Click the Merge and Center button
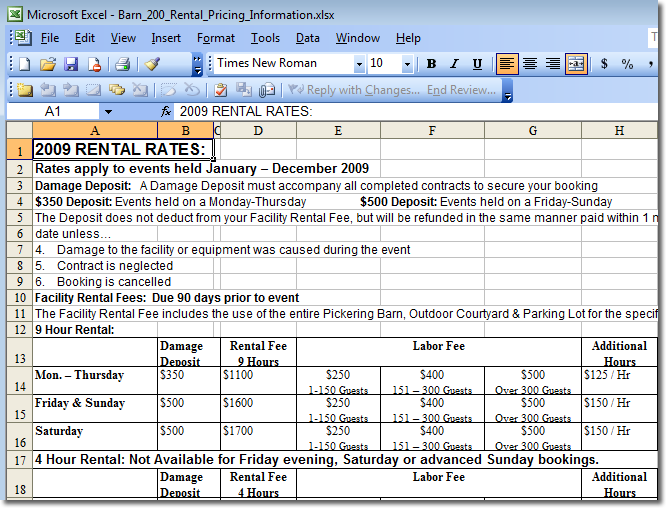Viewport: 668px width, 510px height. tap(576, 64)
